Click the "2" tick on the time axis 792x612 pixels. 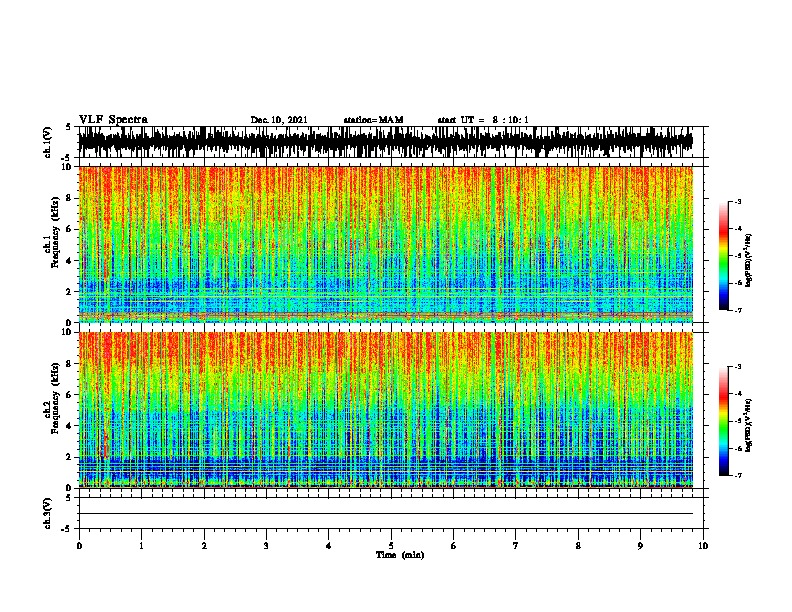pyautogui.click(x=204, y=546)
